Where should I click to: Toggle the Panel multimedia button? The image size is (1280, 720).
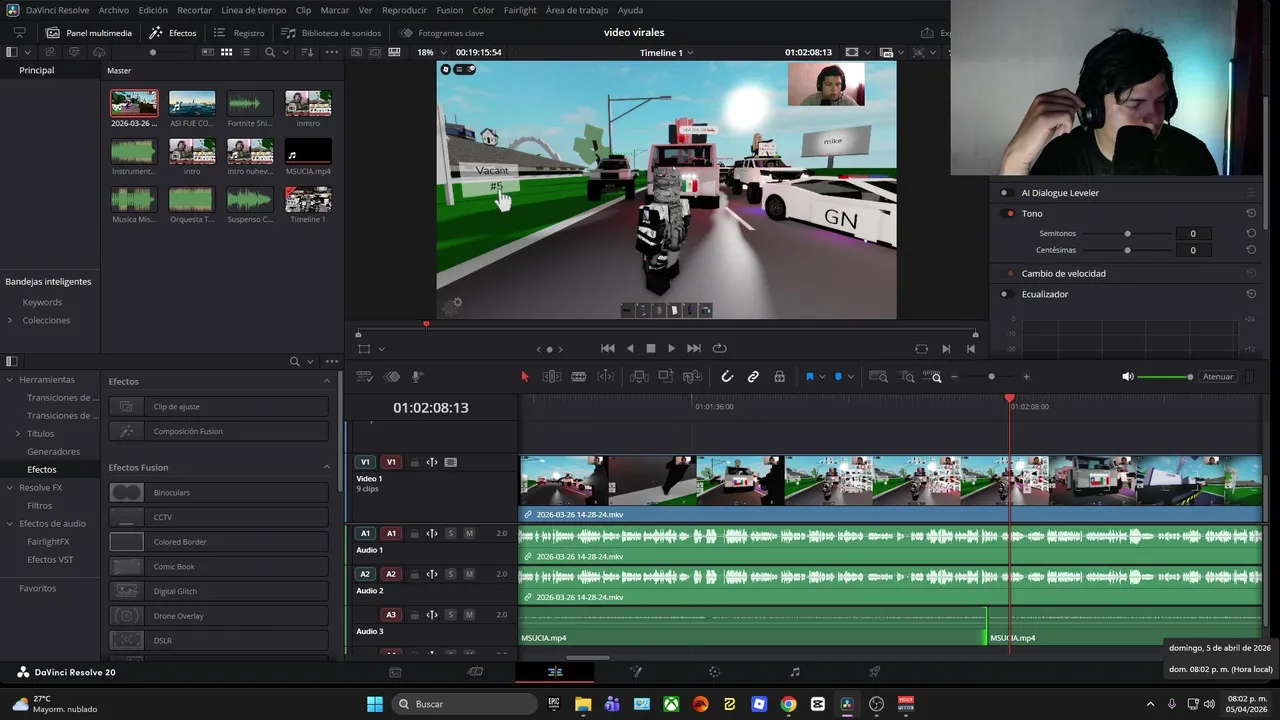click(x=88, y=33)
